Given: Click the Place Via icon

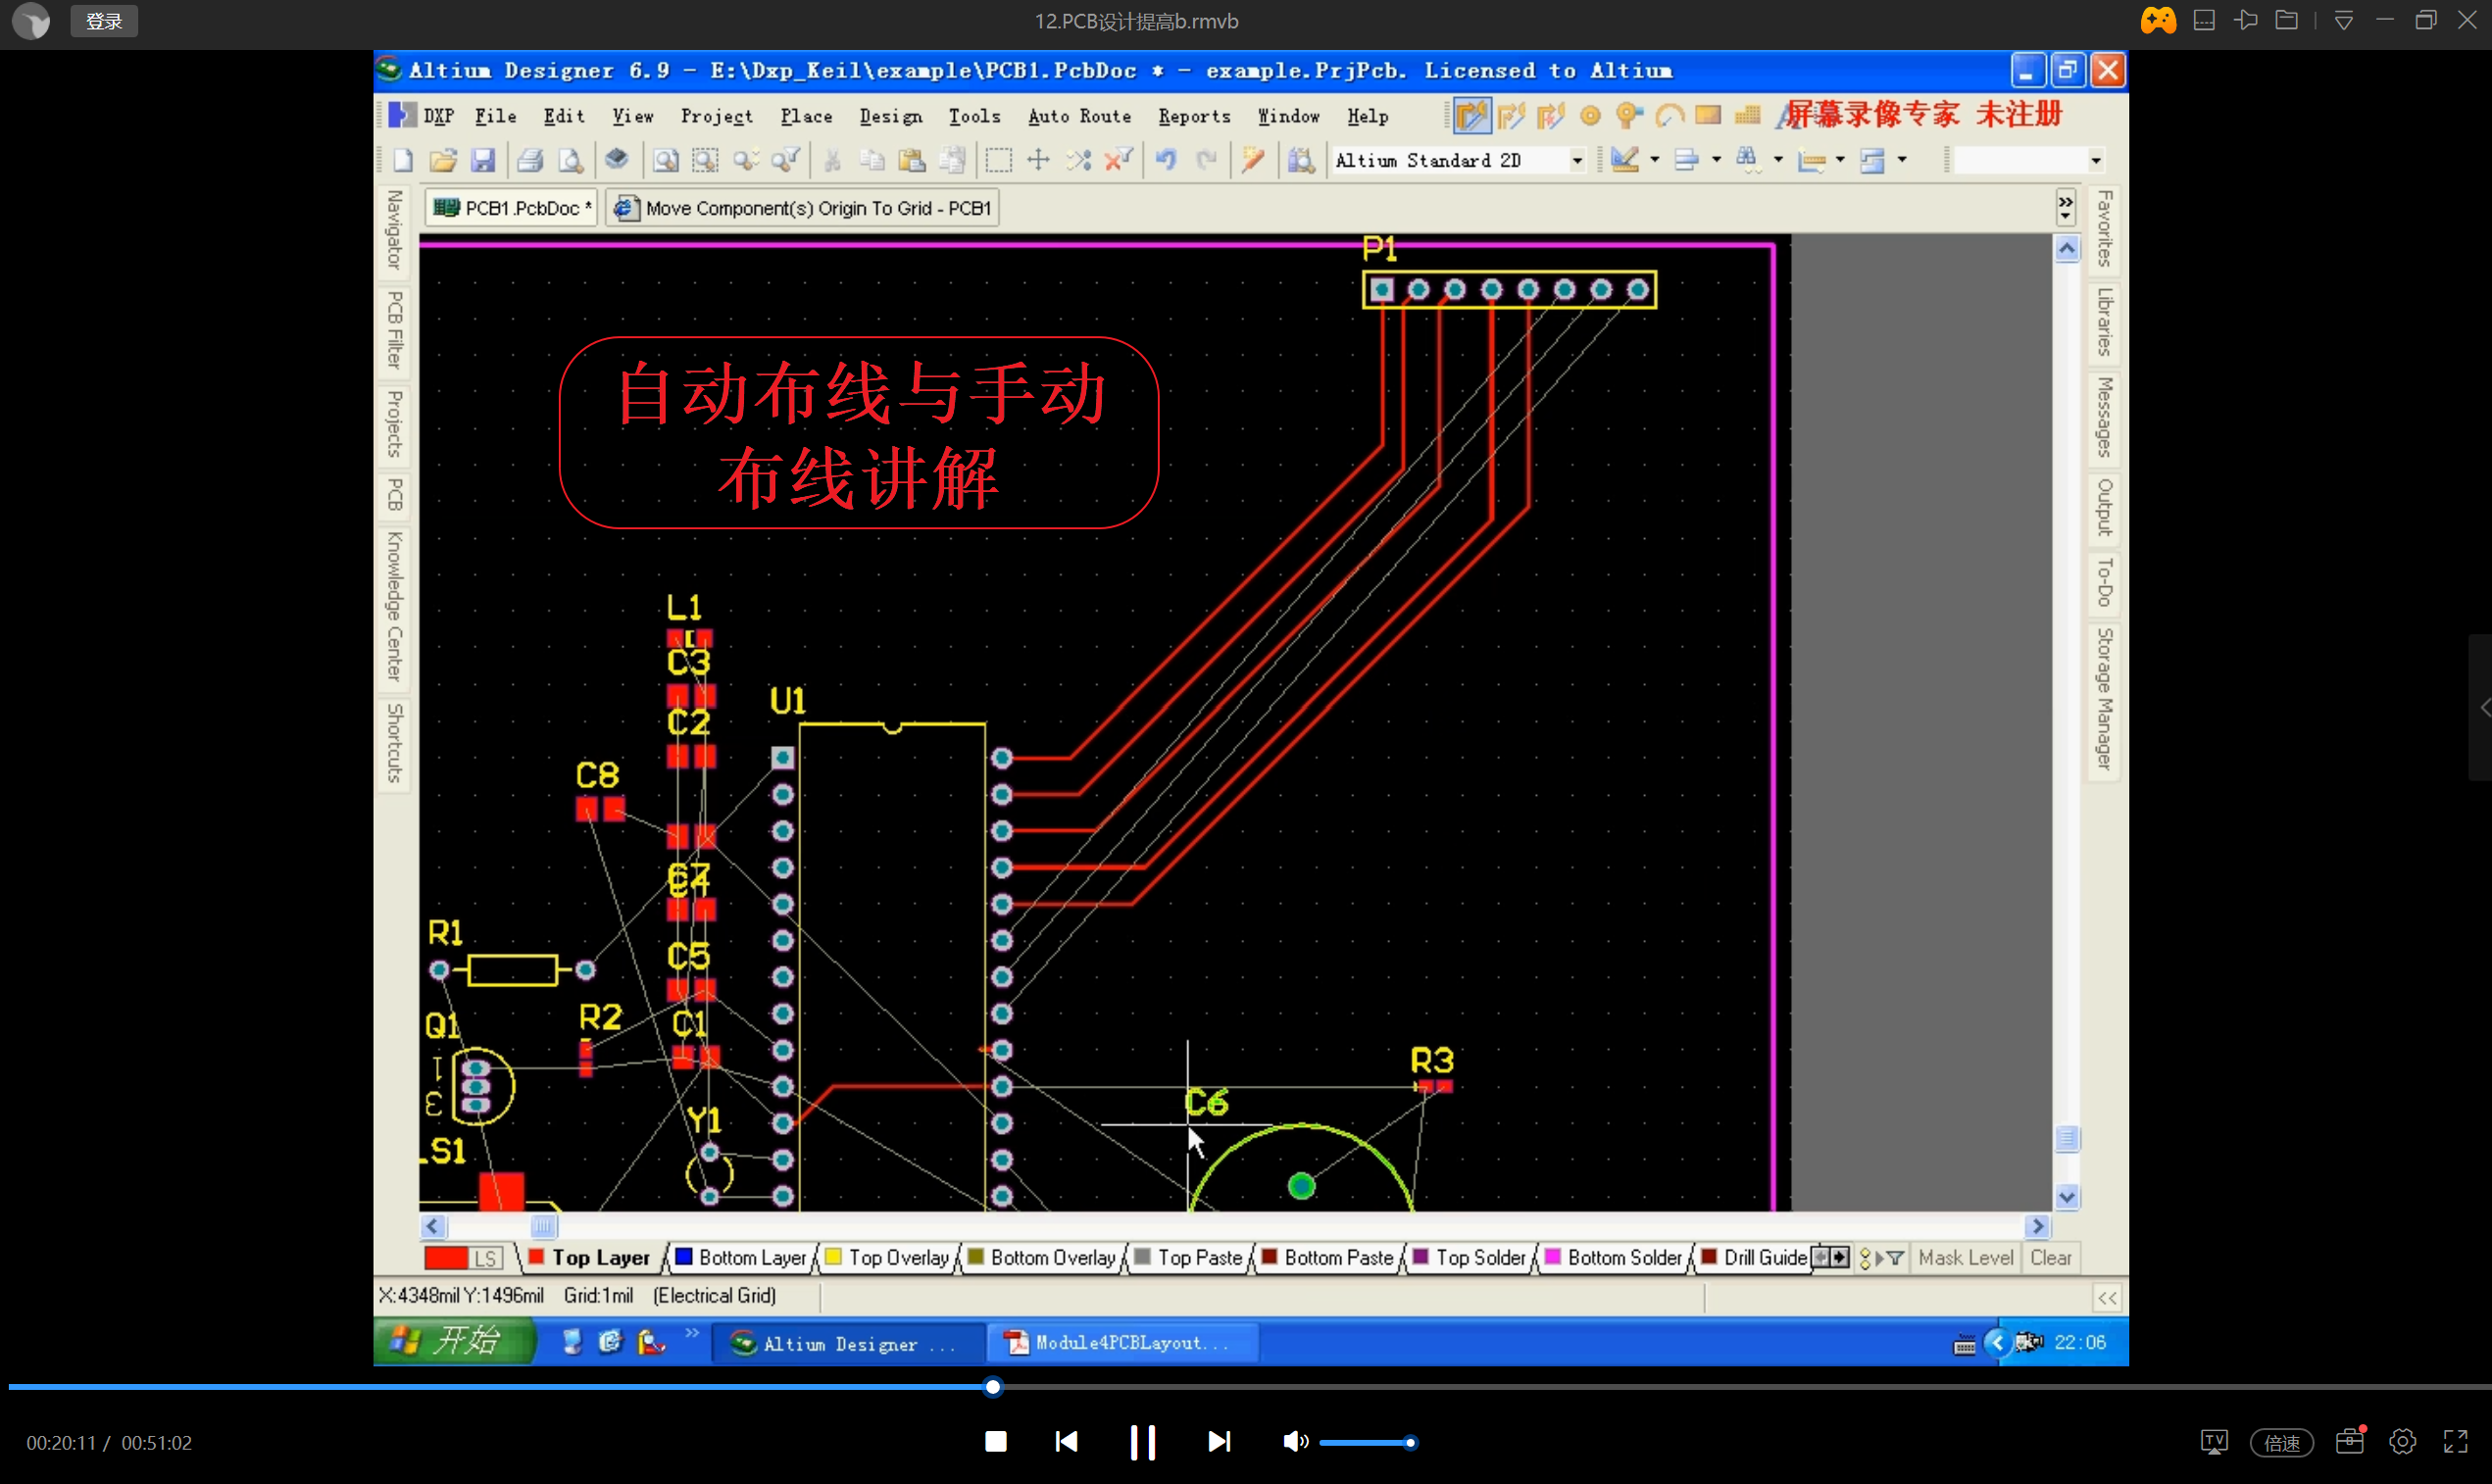Looking at the screenshot, I should point(1630,116).
